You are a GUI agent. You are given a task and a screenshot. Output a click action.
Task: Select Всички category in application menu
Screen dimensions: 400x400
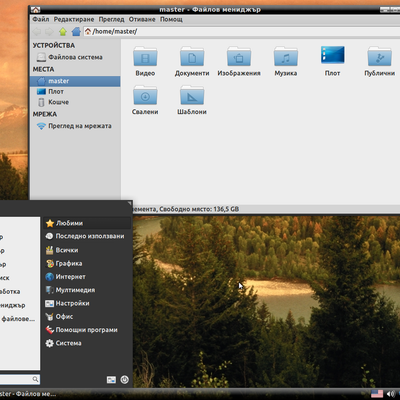(87, 250)
